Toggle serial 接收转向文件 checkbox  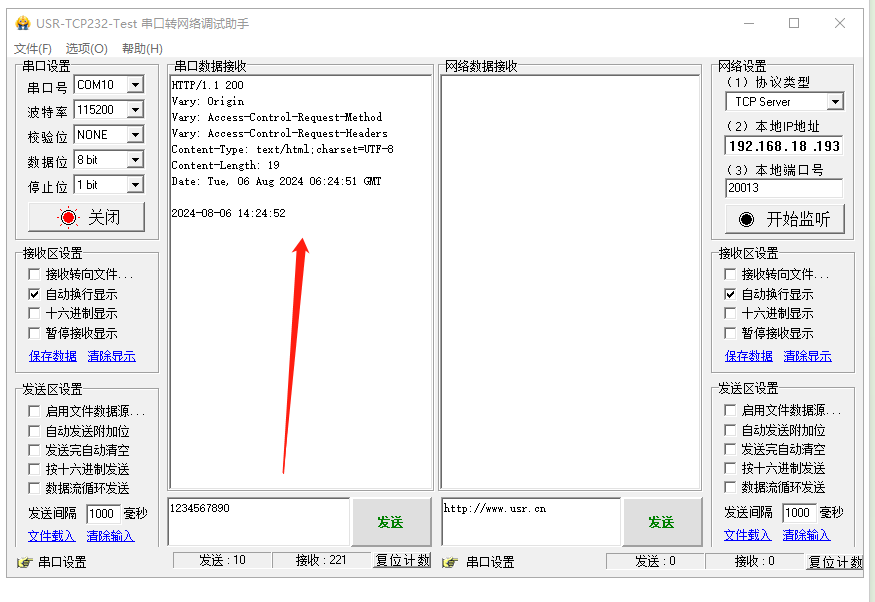(34, 274)
